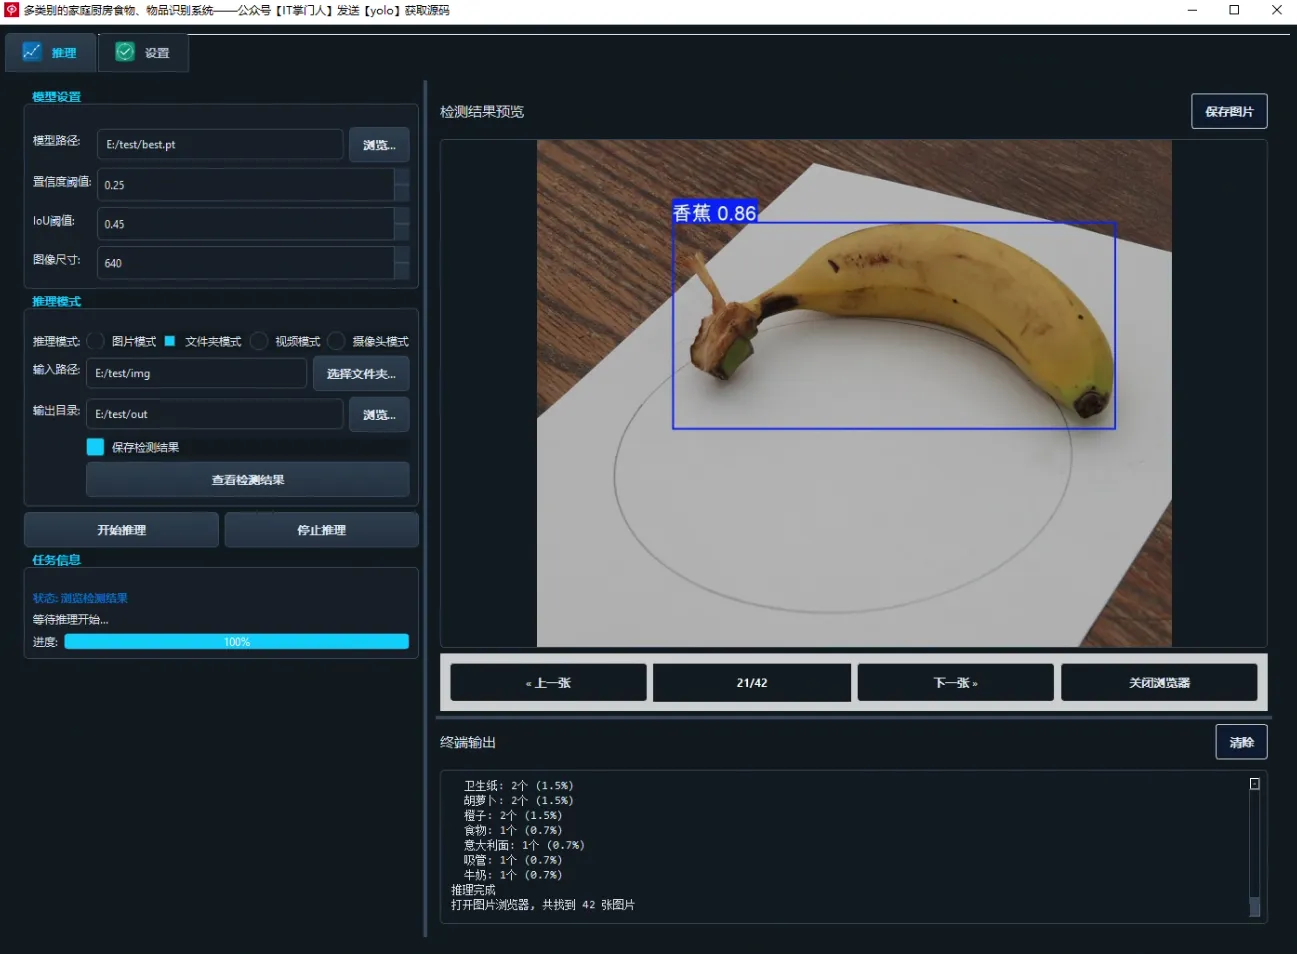Click the 图像尺寸 value field 640
1297x954 pixels.
pos(246,263)
